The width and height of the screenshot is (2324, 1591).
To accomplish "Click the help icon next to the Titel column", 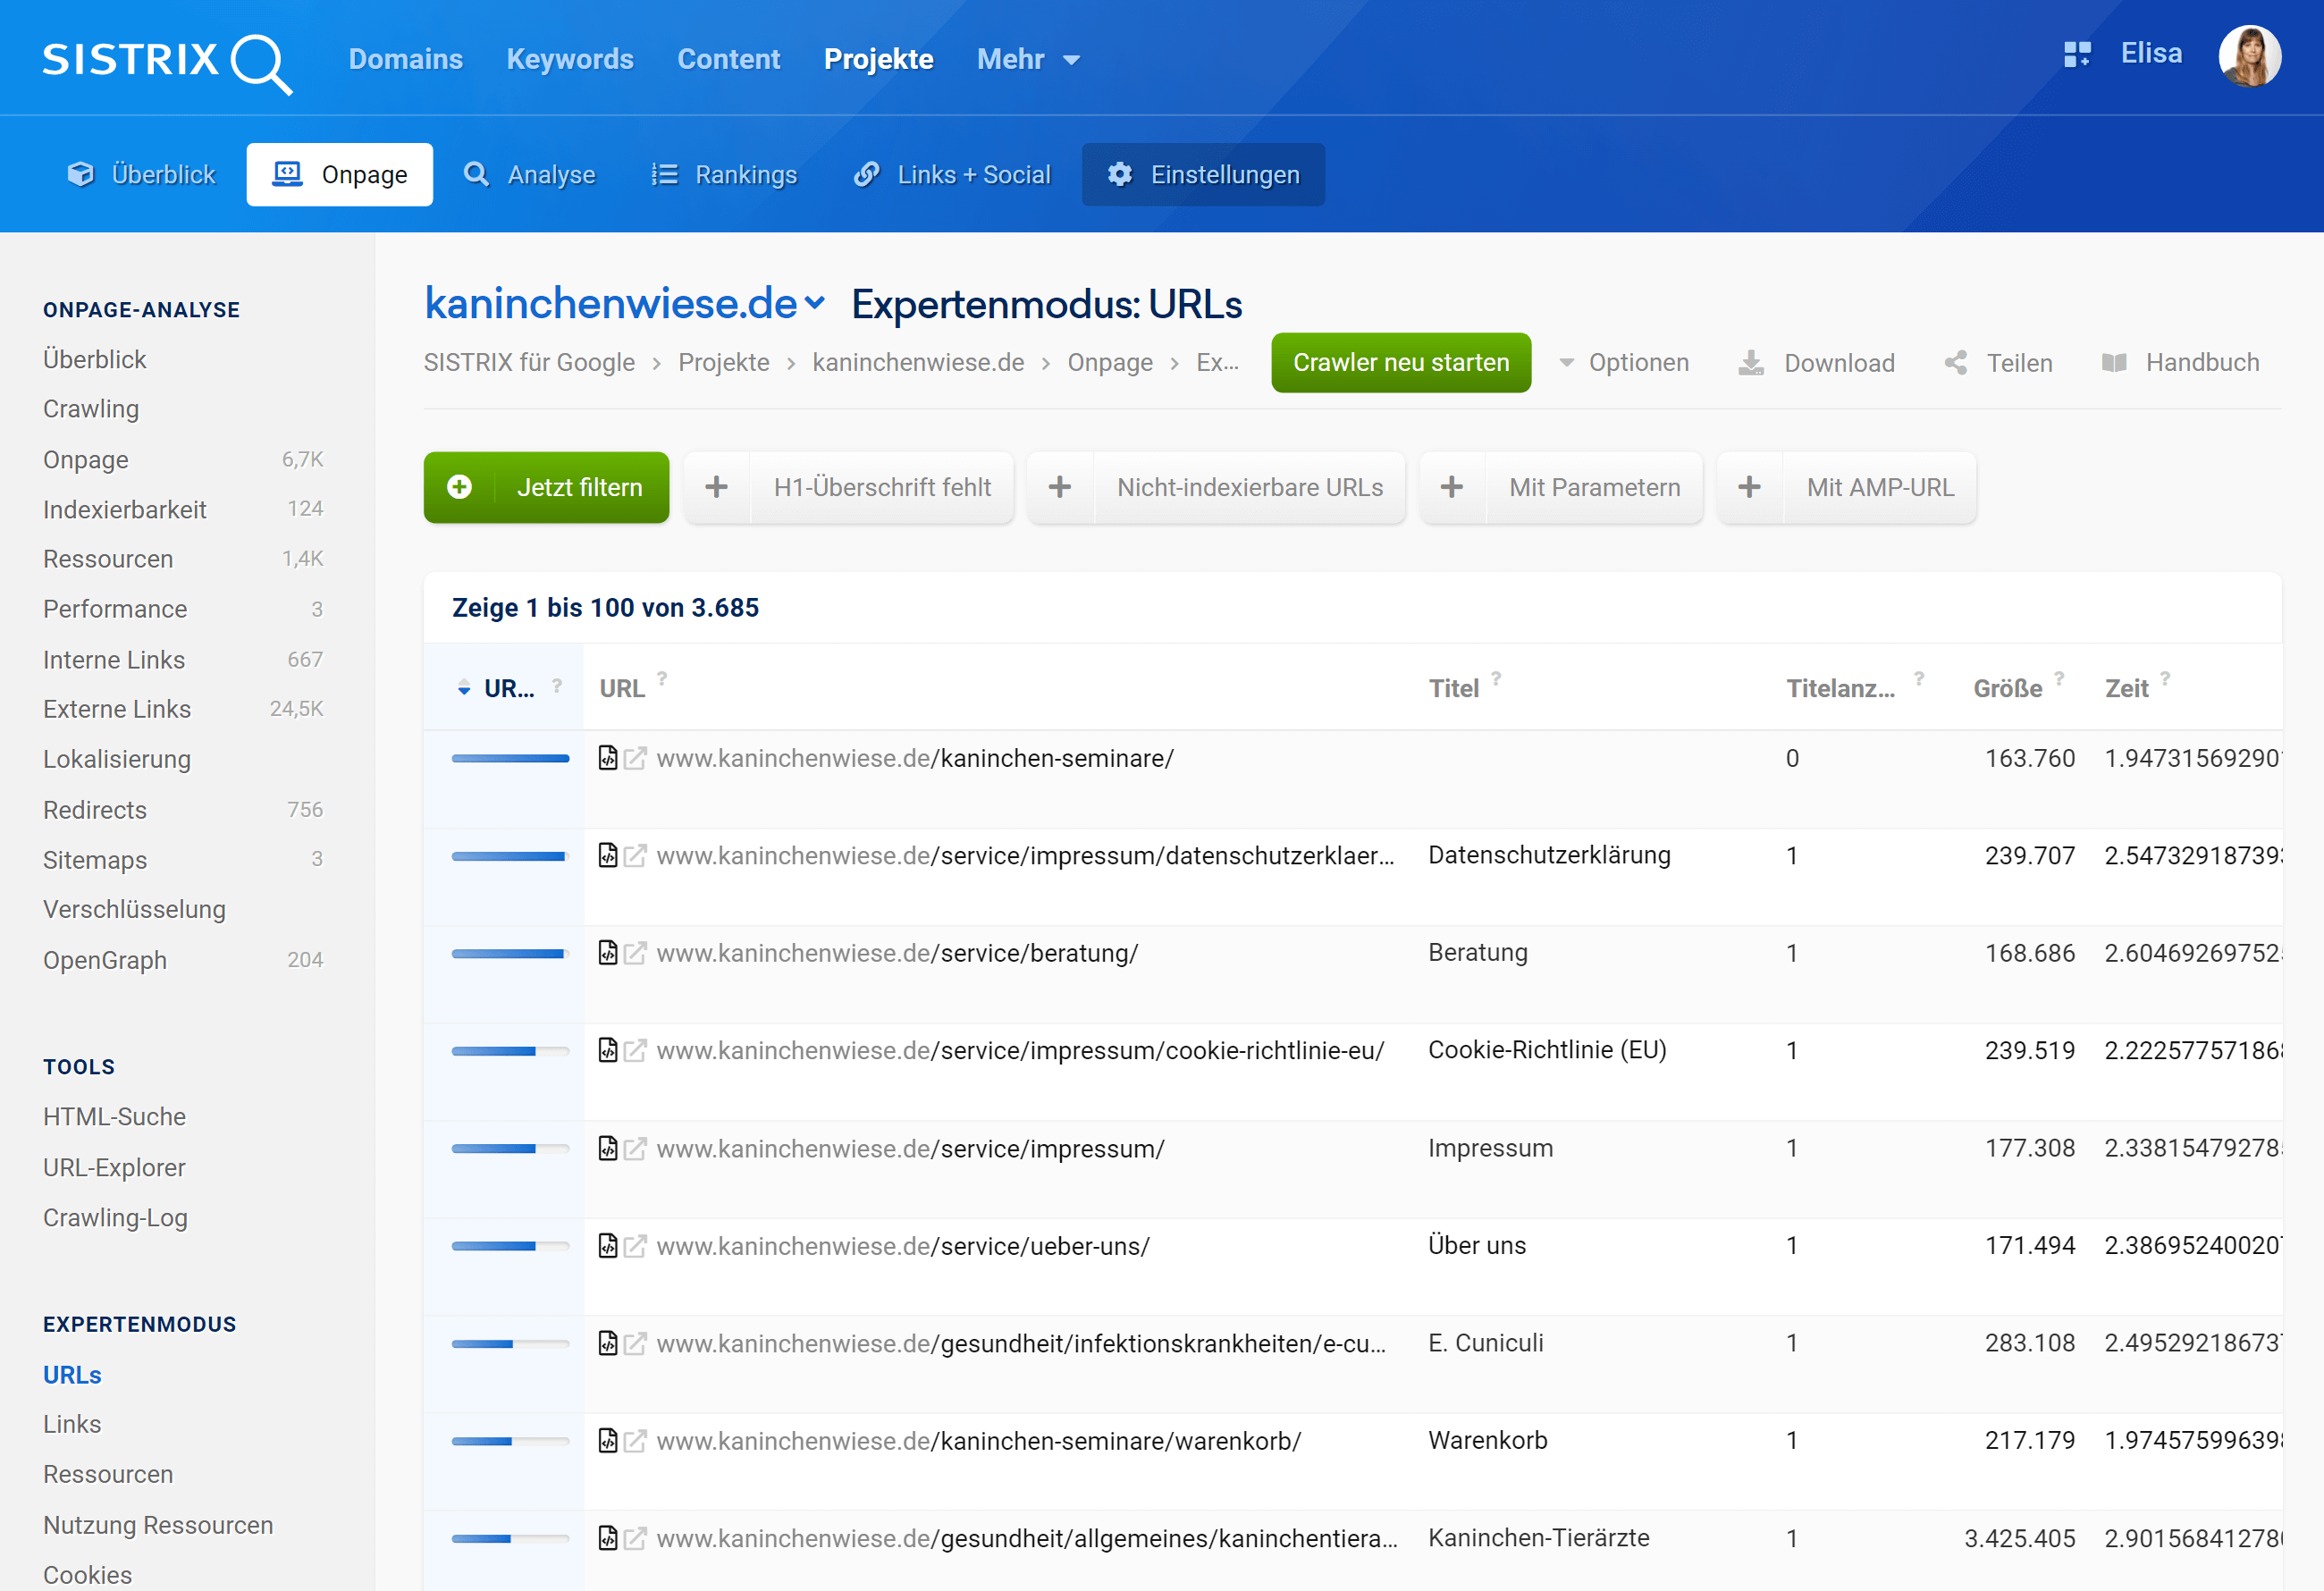I will tap(1496, 678).
